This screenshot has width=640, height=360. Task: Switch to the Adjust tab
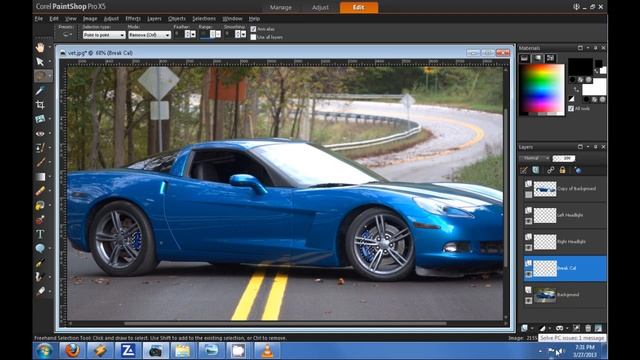point(320,7)
